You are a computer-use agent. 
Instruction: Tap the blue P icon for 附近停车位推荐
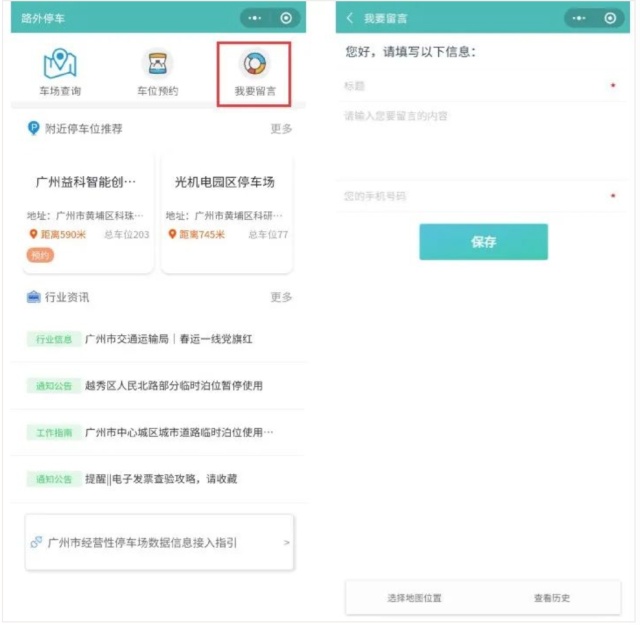pos(34,129)
